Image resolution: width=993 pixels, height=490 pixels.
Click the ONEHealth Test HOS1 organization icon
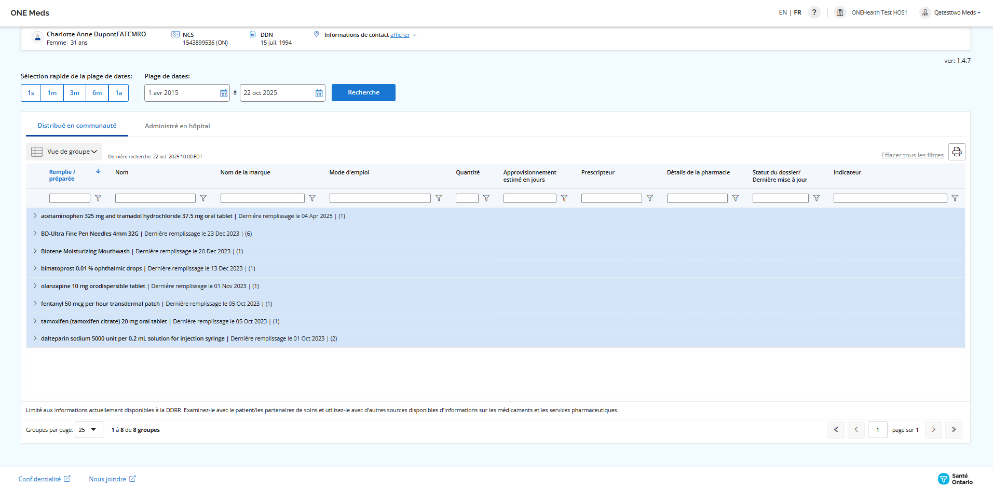[840, 13]
